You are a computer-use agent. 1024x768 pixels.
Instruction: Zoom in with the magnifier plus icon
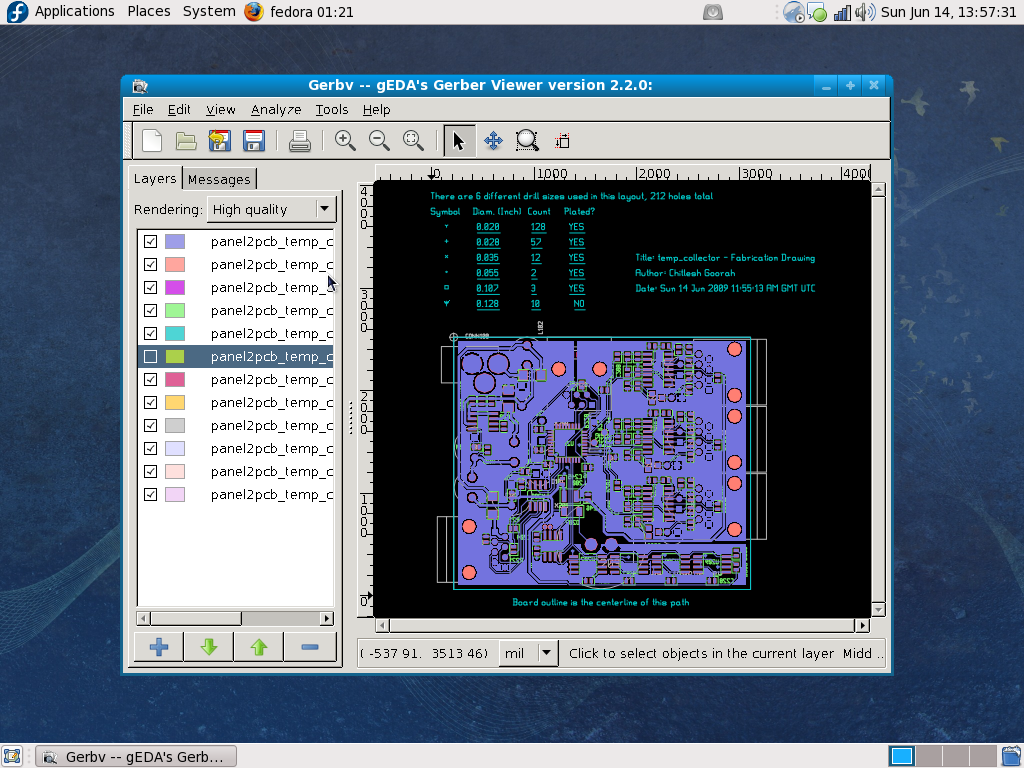[x=345, y=140]
